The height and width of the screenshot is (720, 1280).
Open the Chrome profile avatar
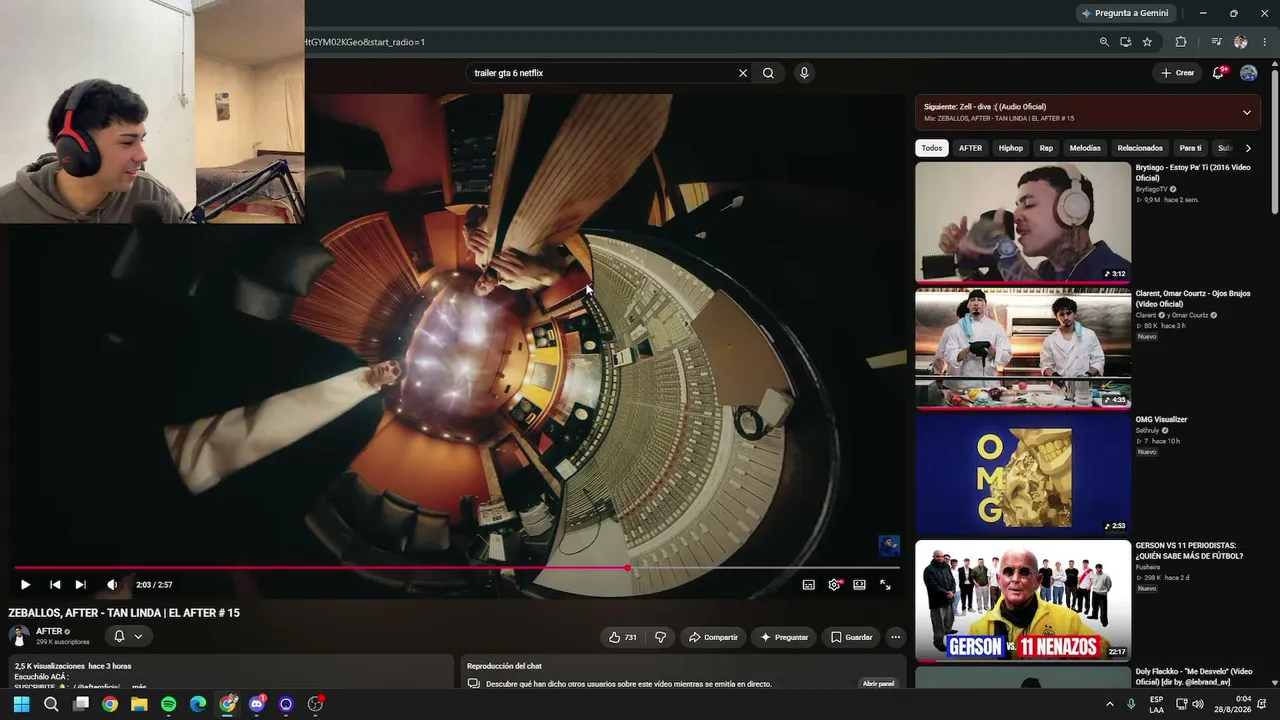click(1241, 42)
